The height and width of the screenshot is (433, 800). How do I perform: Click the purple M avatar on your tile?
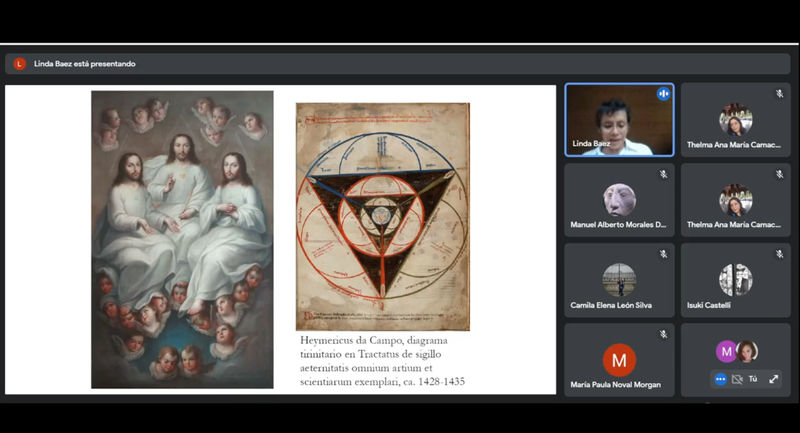tap(726, 351)
